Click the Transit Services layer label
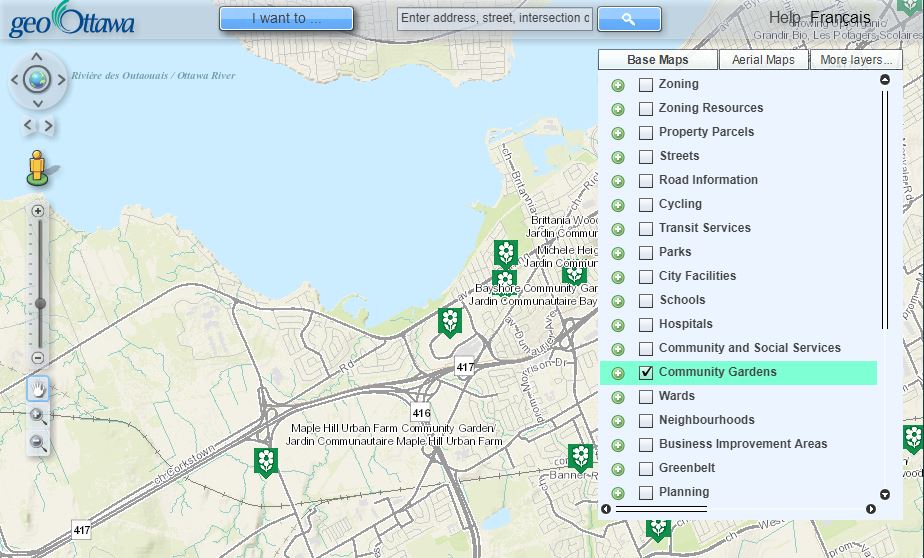Image resolution: width=924 pixels, height=558 pixels. (705, 227)
